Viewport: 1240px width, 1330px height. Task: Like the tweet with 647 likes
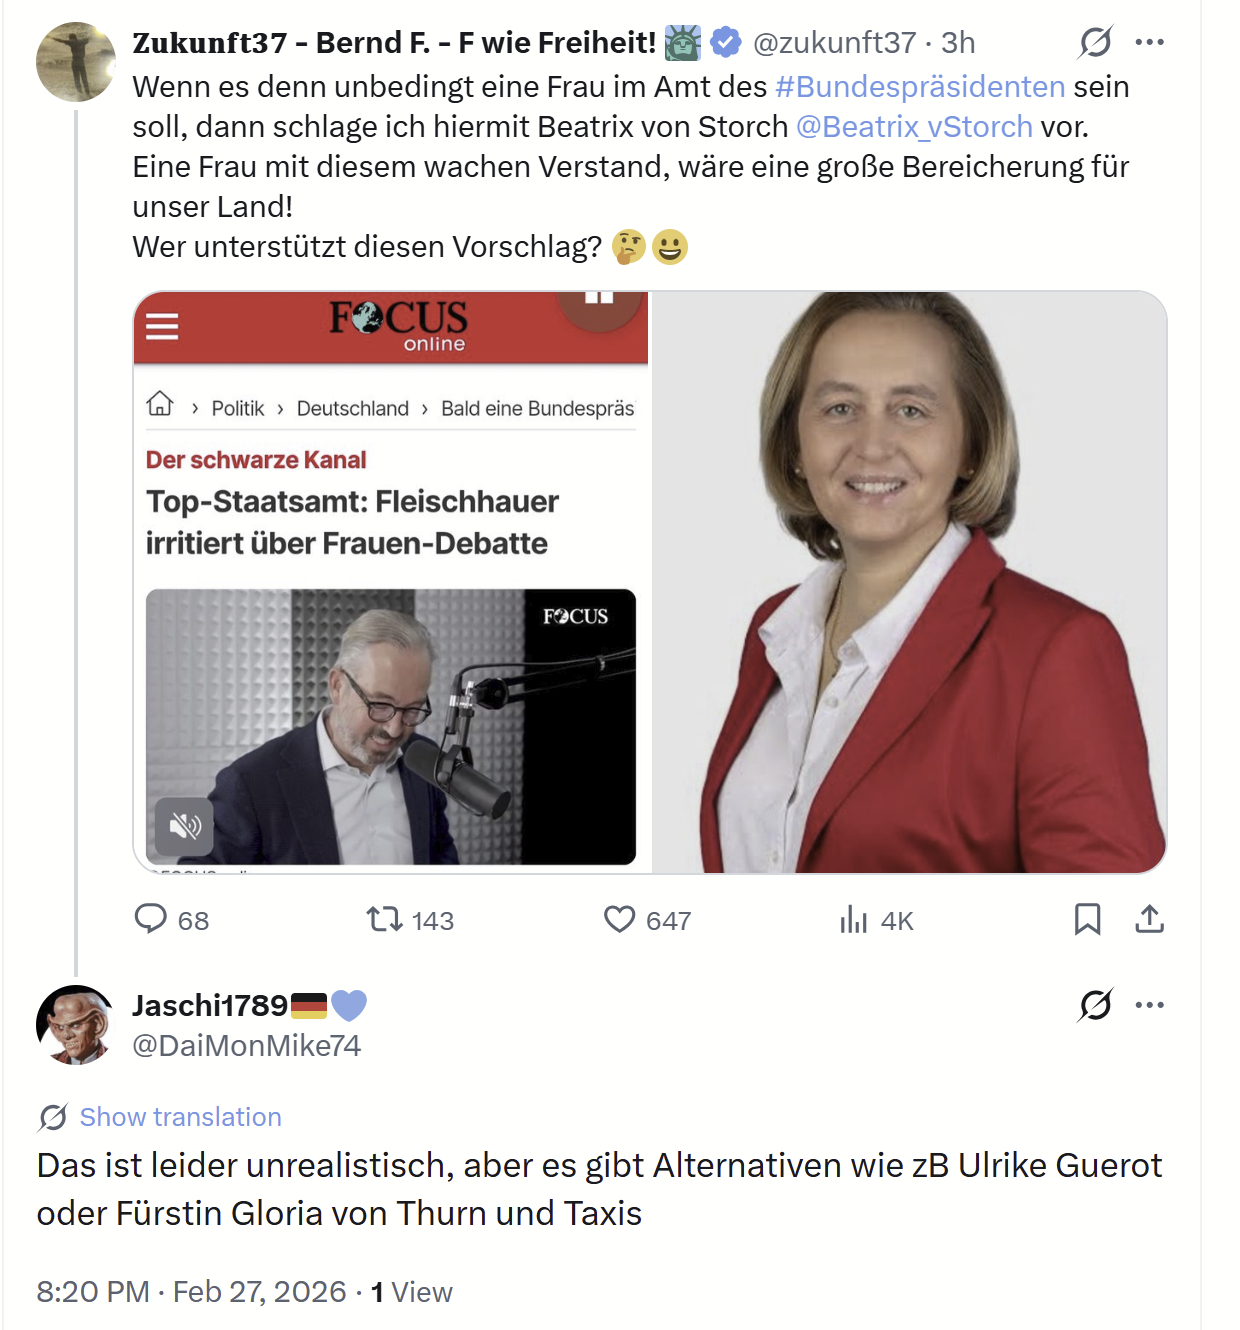[619, 918]
